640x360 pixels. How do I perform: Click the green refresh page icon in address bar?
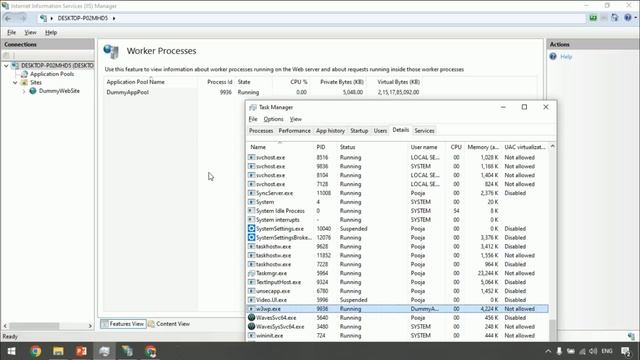(x=593, y=18)
